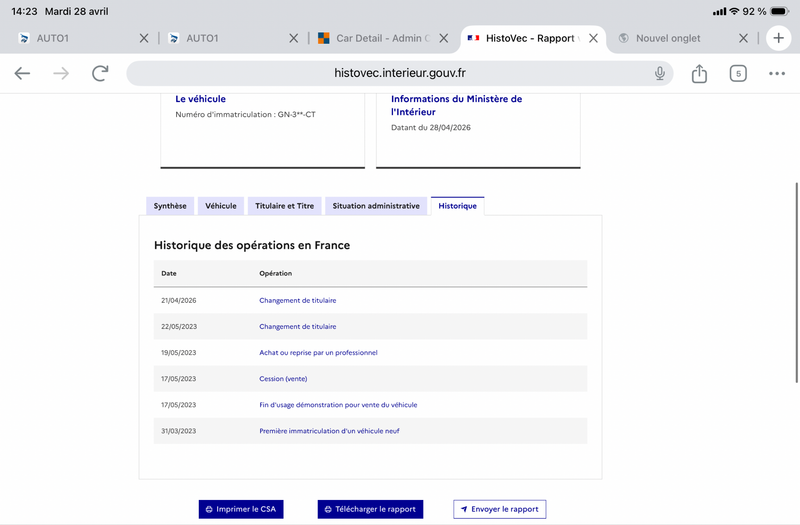Open the Titulaire et Titre tab
The image size is (800, 525).
pyautogui.click(x=284, y=206)
